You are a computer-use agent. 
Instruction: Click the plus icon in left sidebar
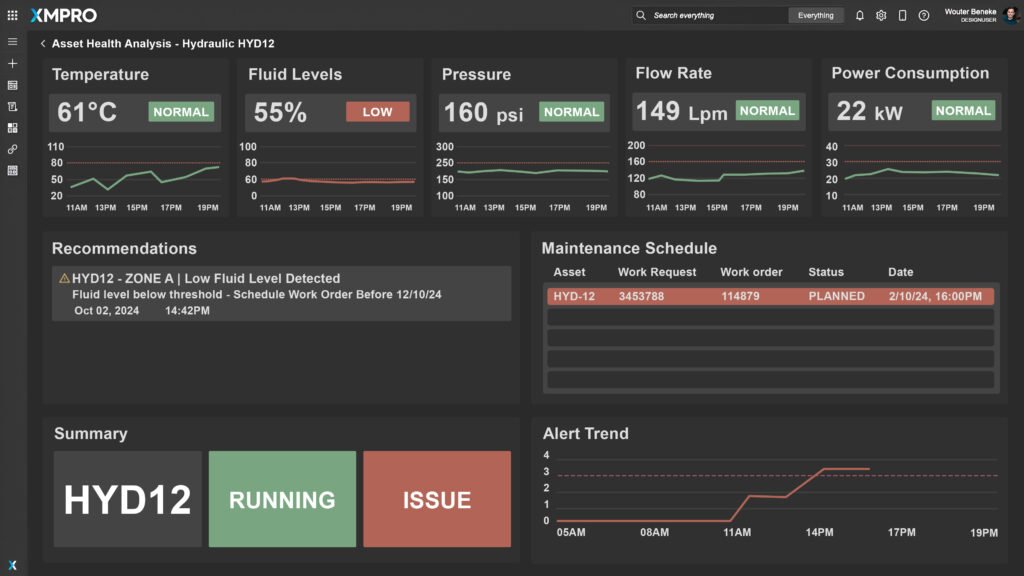pos(12,63)
